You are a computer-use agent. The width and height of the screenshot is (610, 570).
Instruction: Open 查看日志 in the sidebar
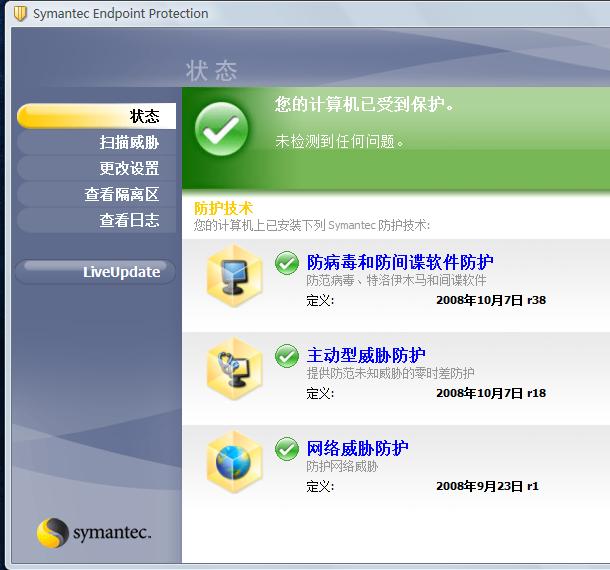pos(96,220)
